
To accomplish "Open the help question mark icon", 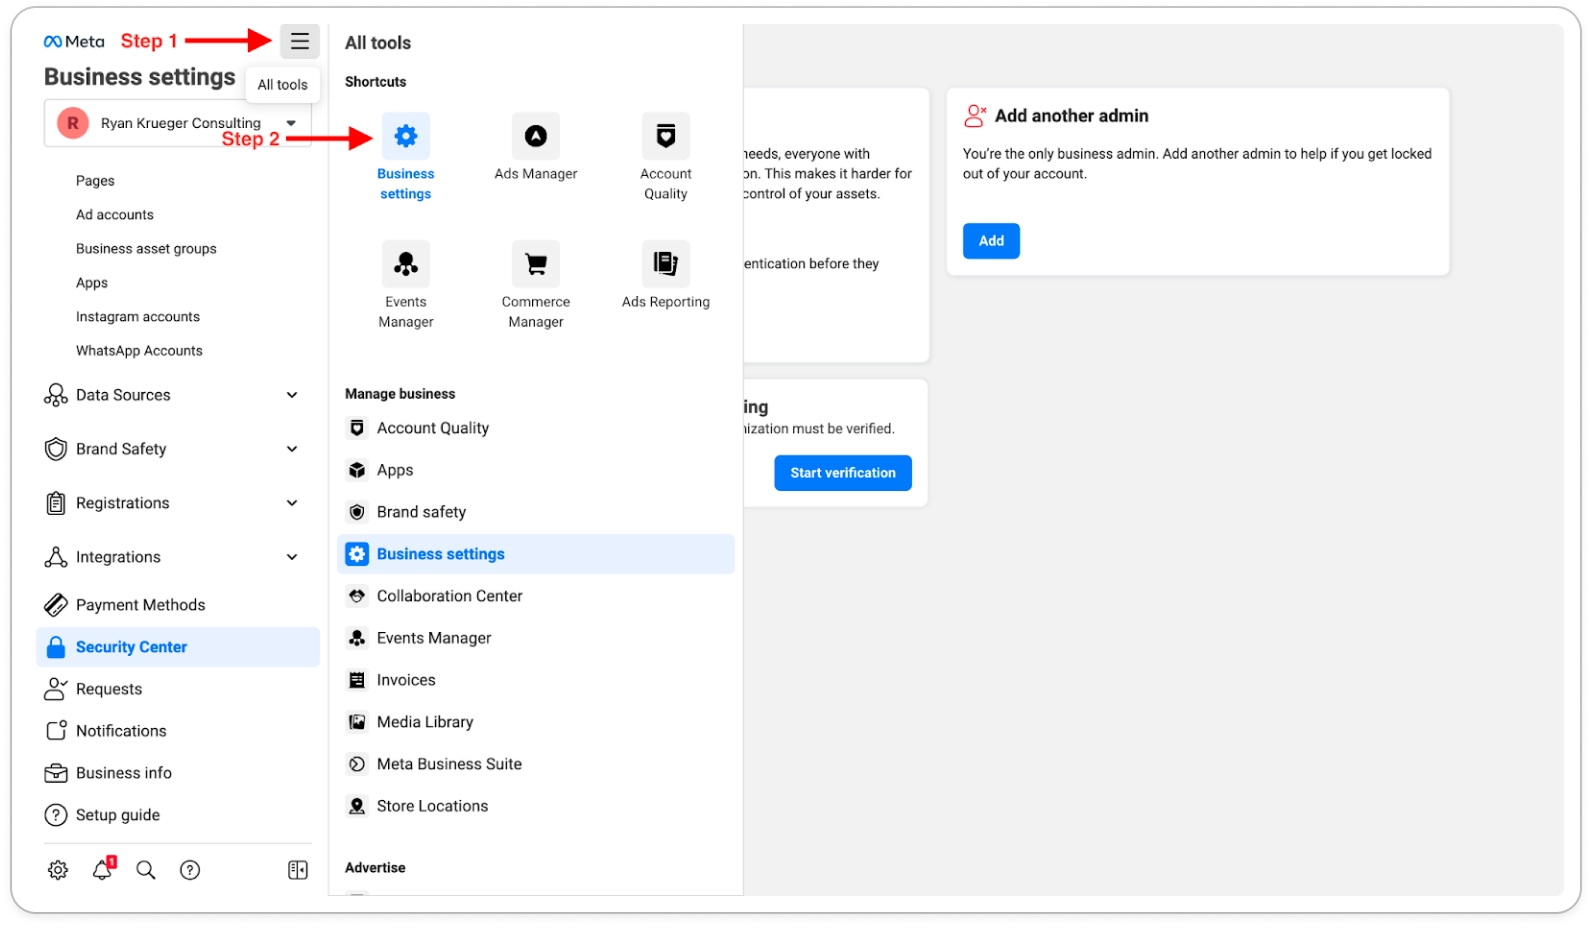I will (190, 870).
